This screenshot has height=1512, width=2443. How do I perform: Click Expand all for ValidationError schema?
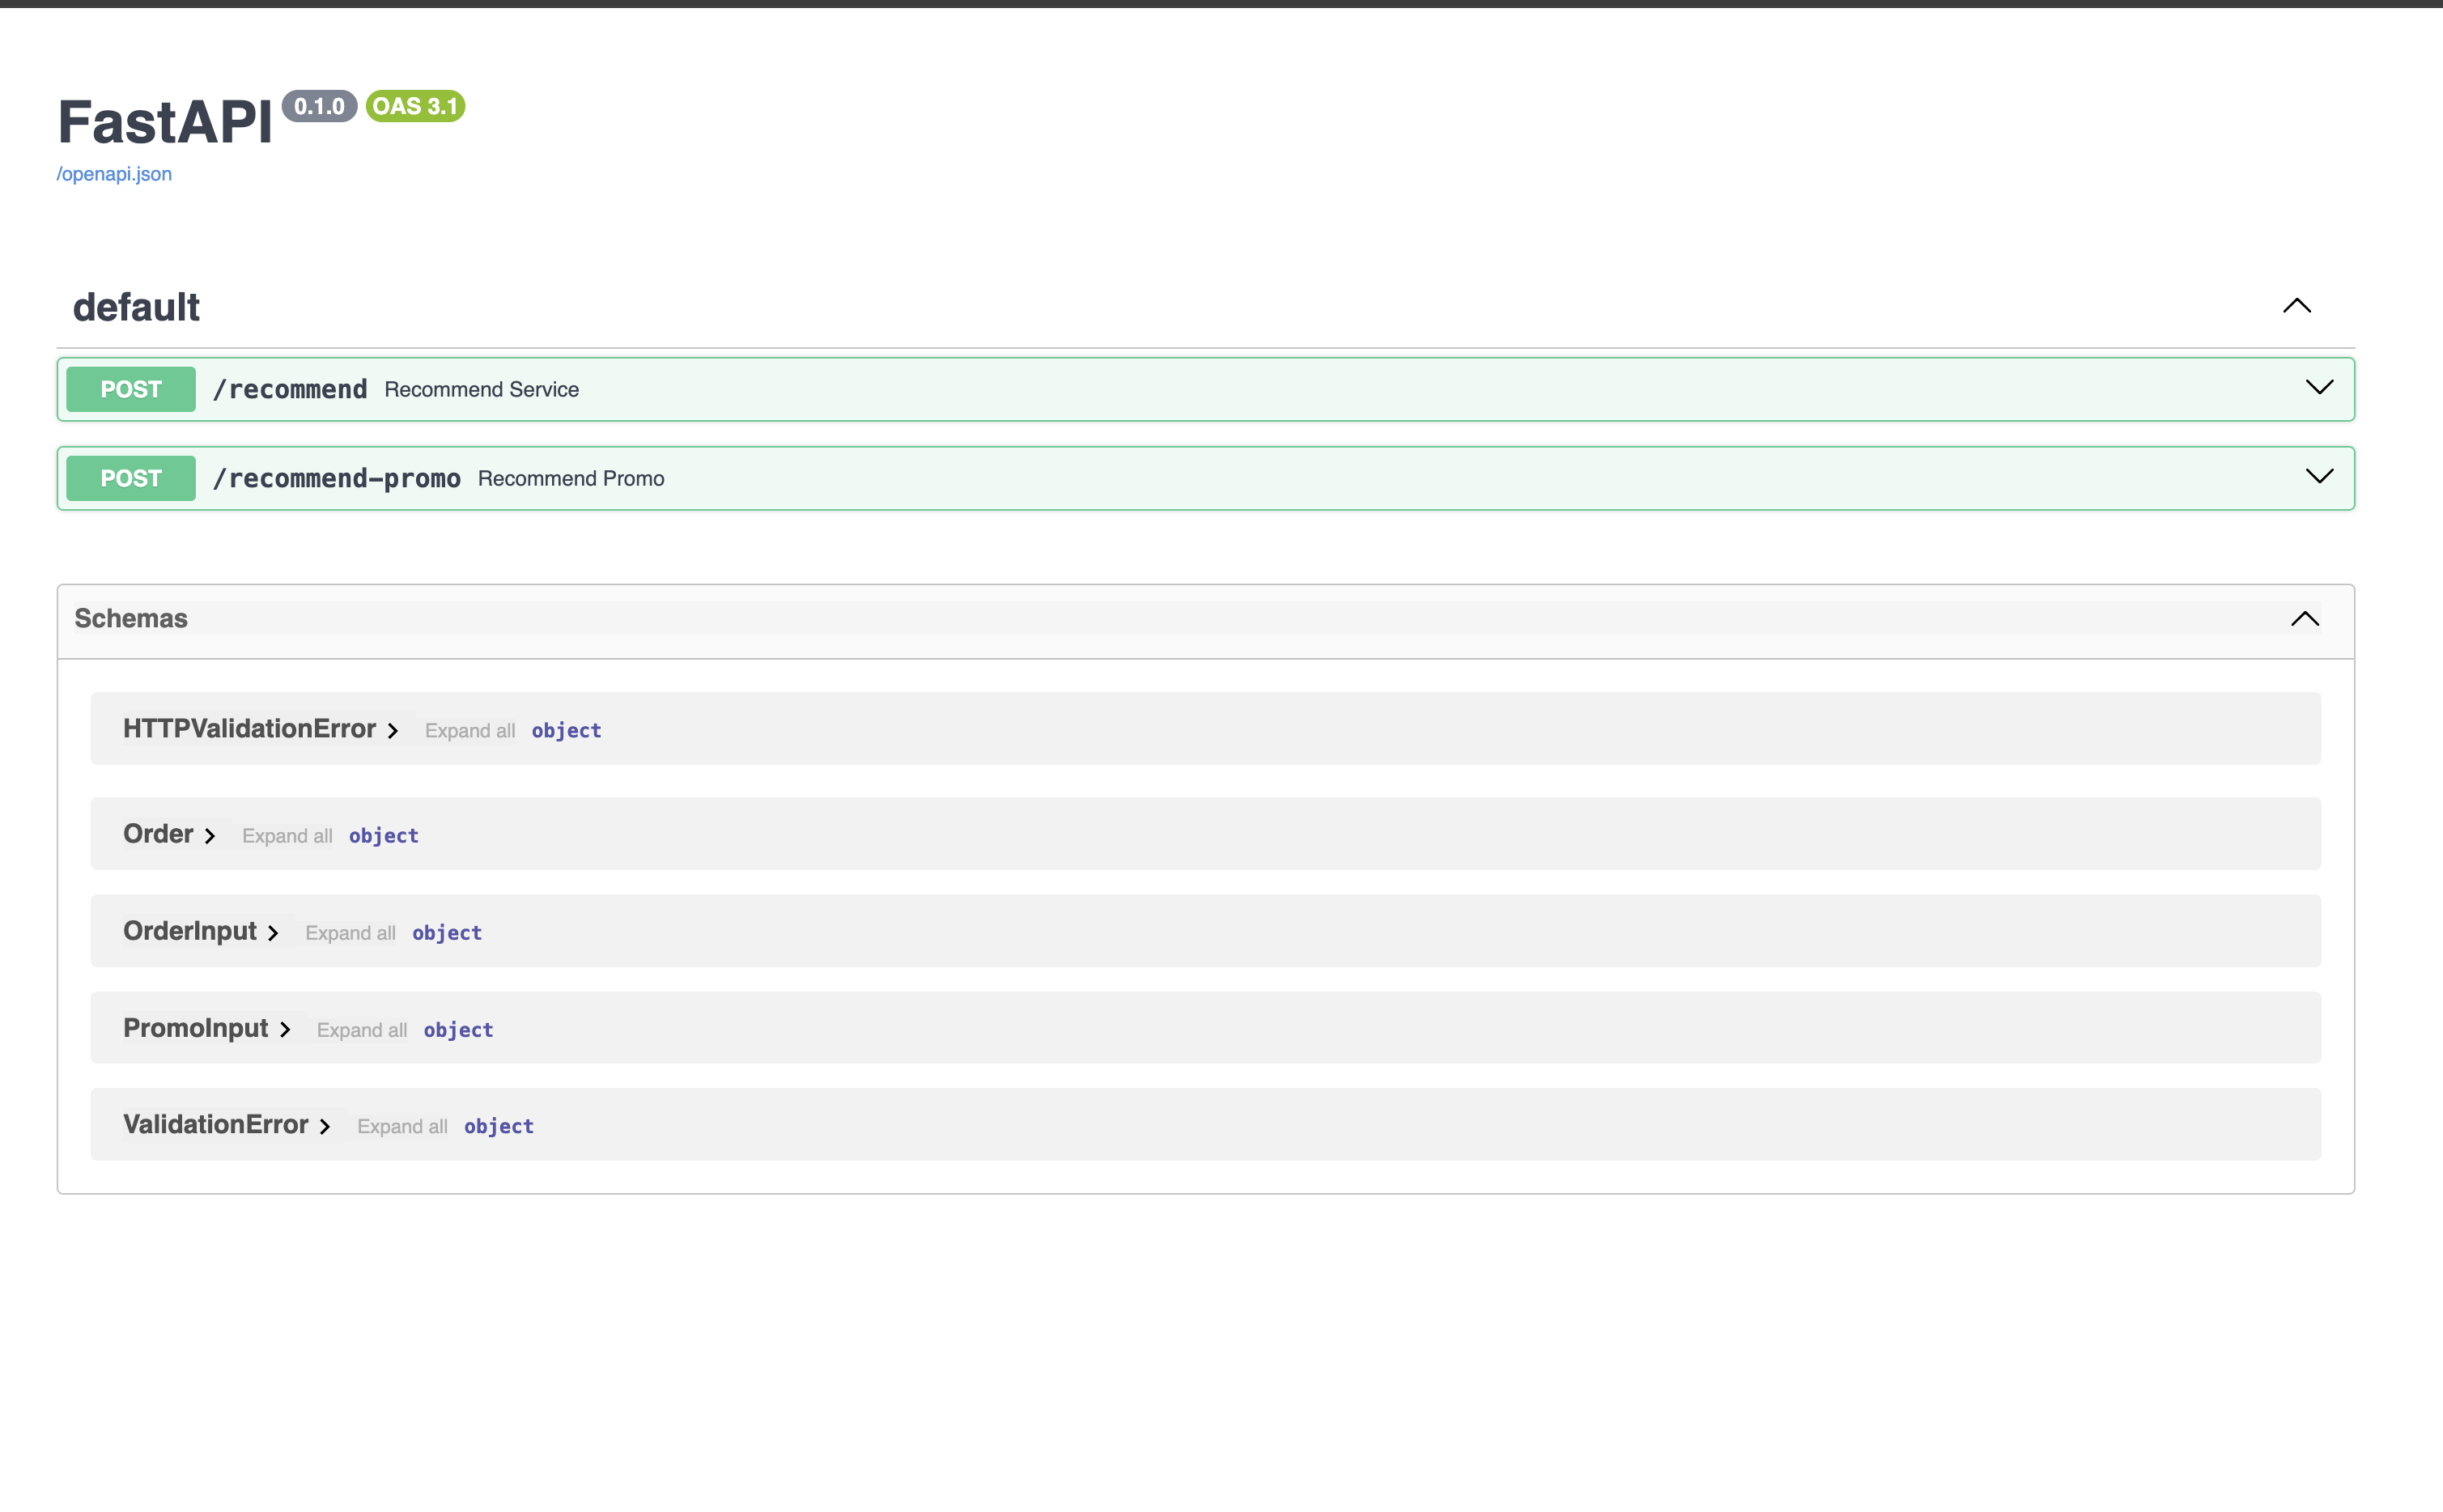[402, 1127]
